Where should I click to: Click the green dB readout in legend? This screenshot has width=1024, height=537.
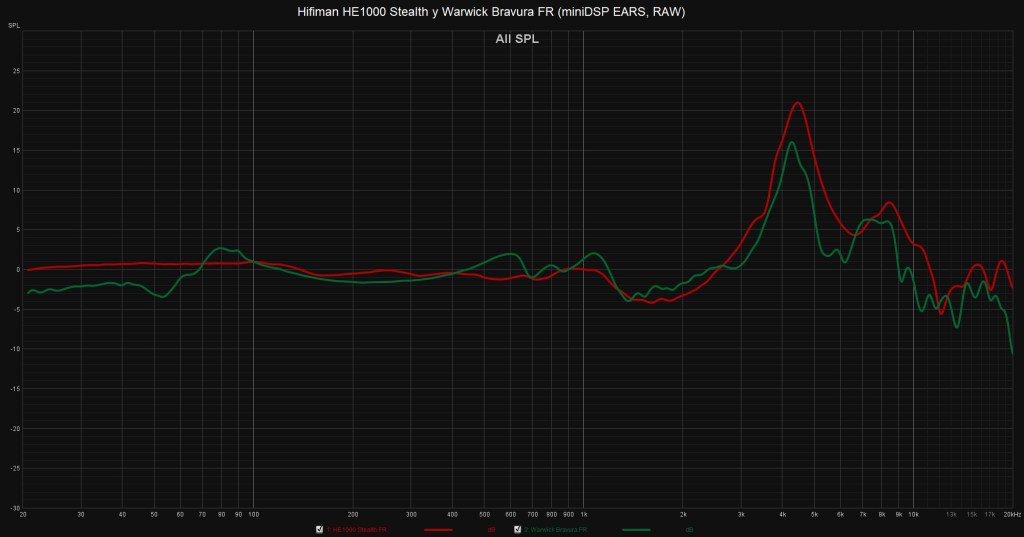(690, 529)
